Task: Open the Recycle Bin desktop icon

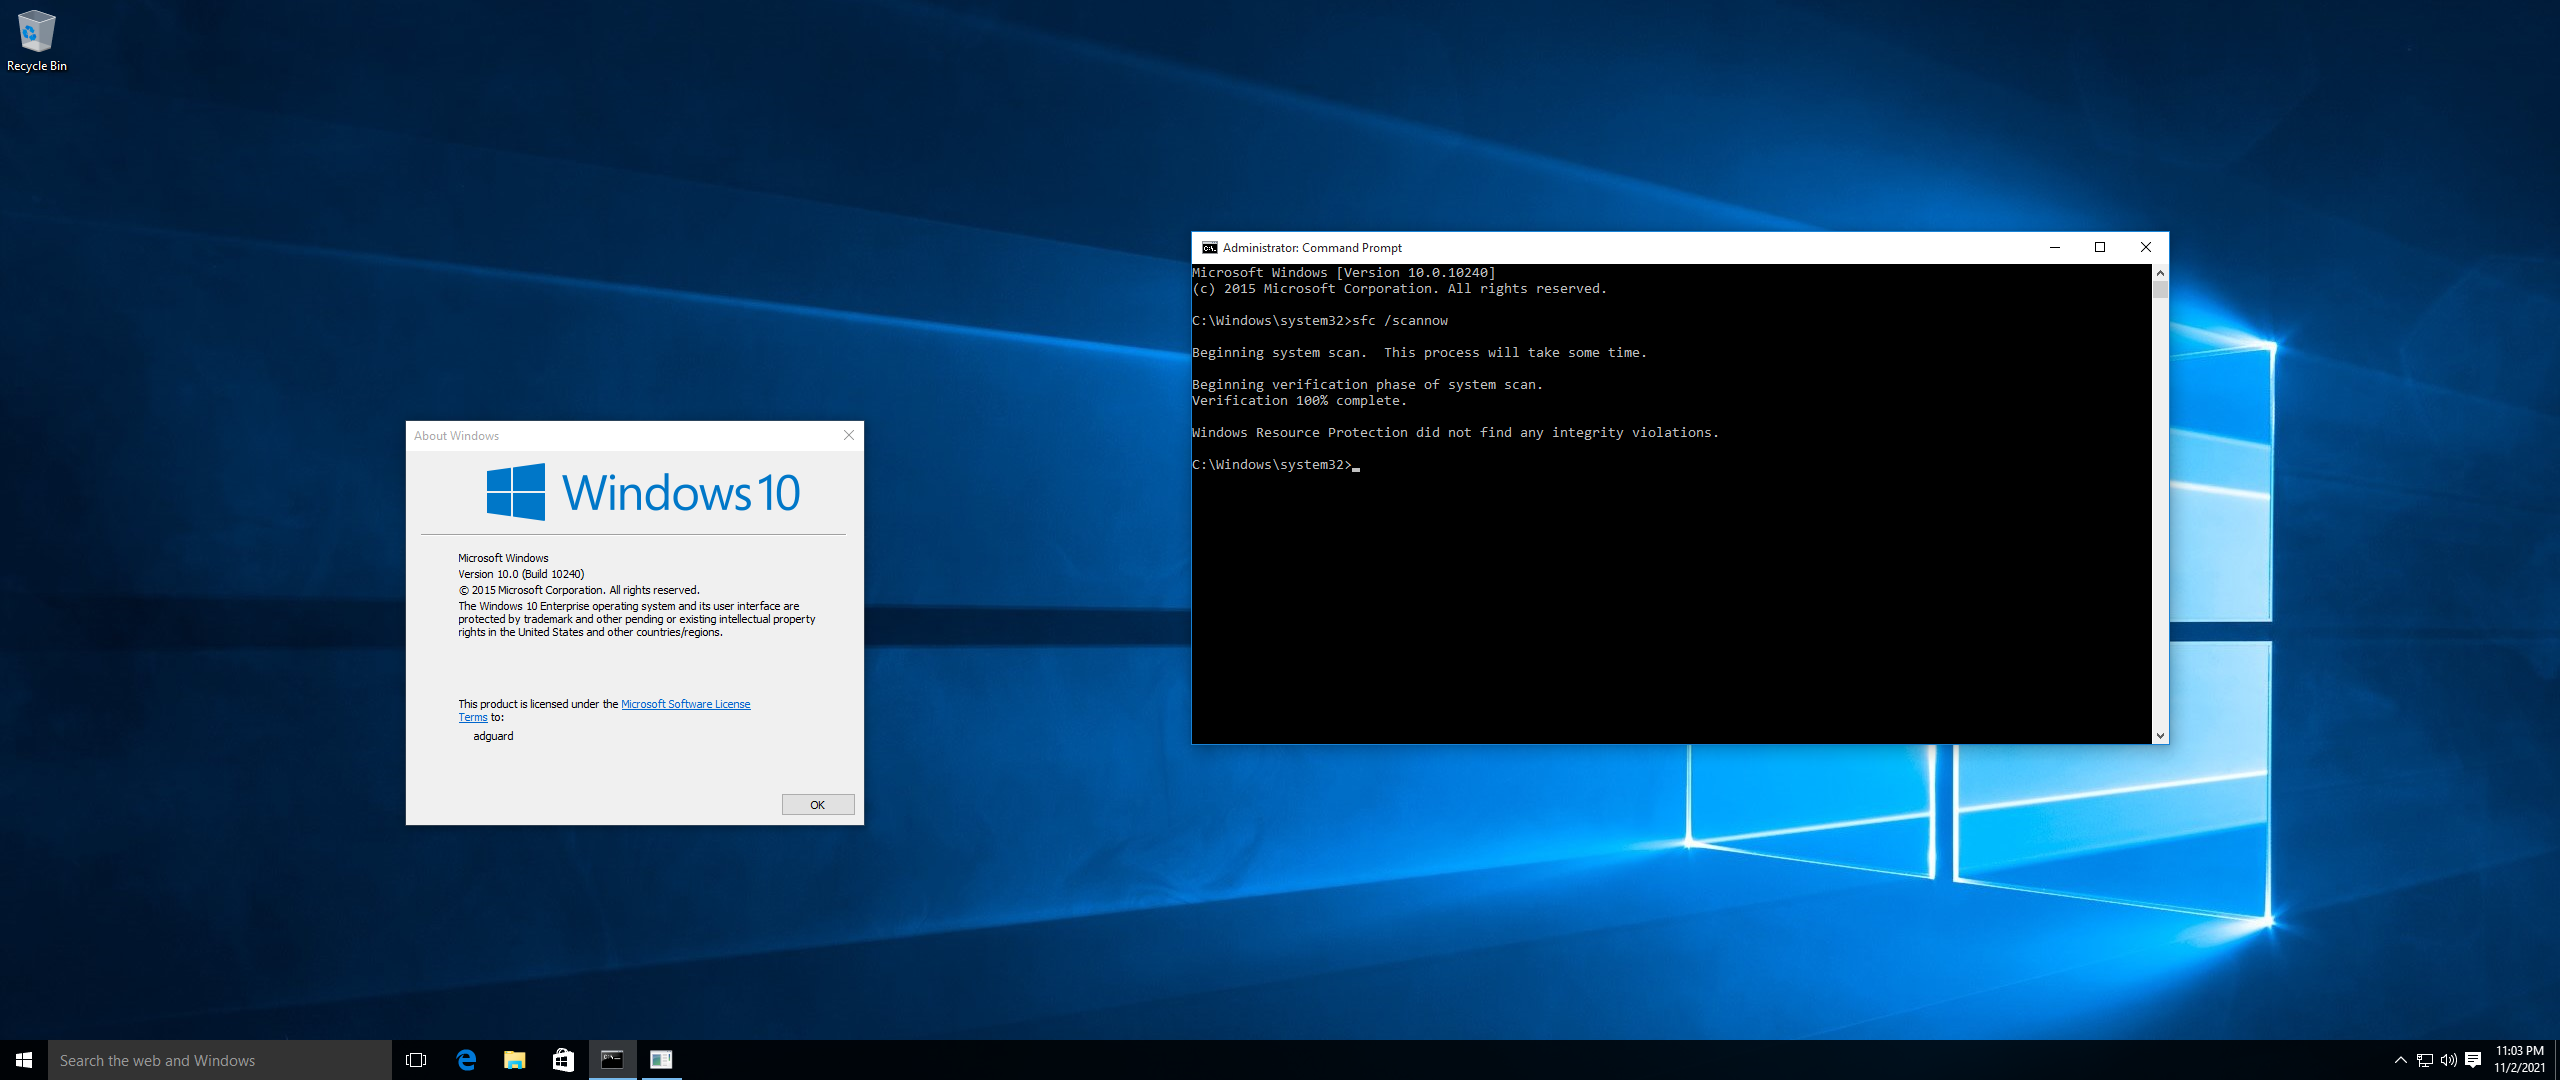Action: coord(36,42)
